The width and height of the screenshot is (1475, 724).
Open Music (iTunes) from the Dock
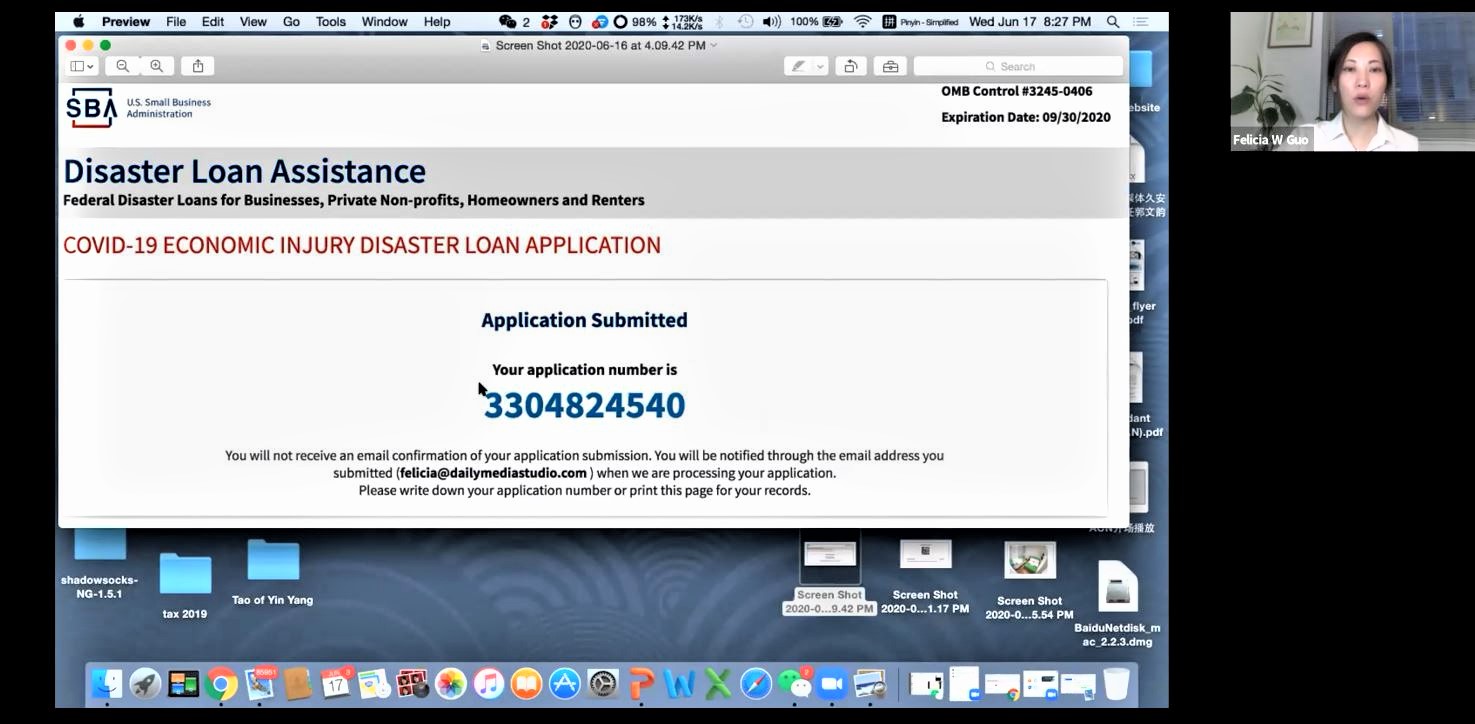(x=489, y=684)
